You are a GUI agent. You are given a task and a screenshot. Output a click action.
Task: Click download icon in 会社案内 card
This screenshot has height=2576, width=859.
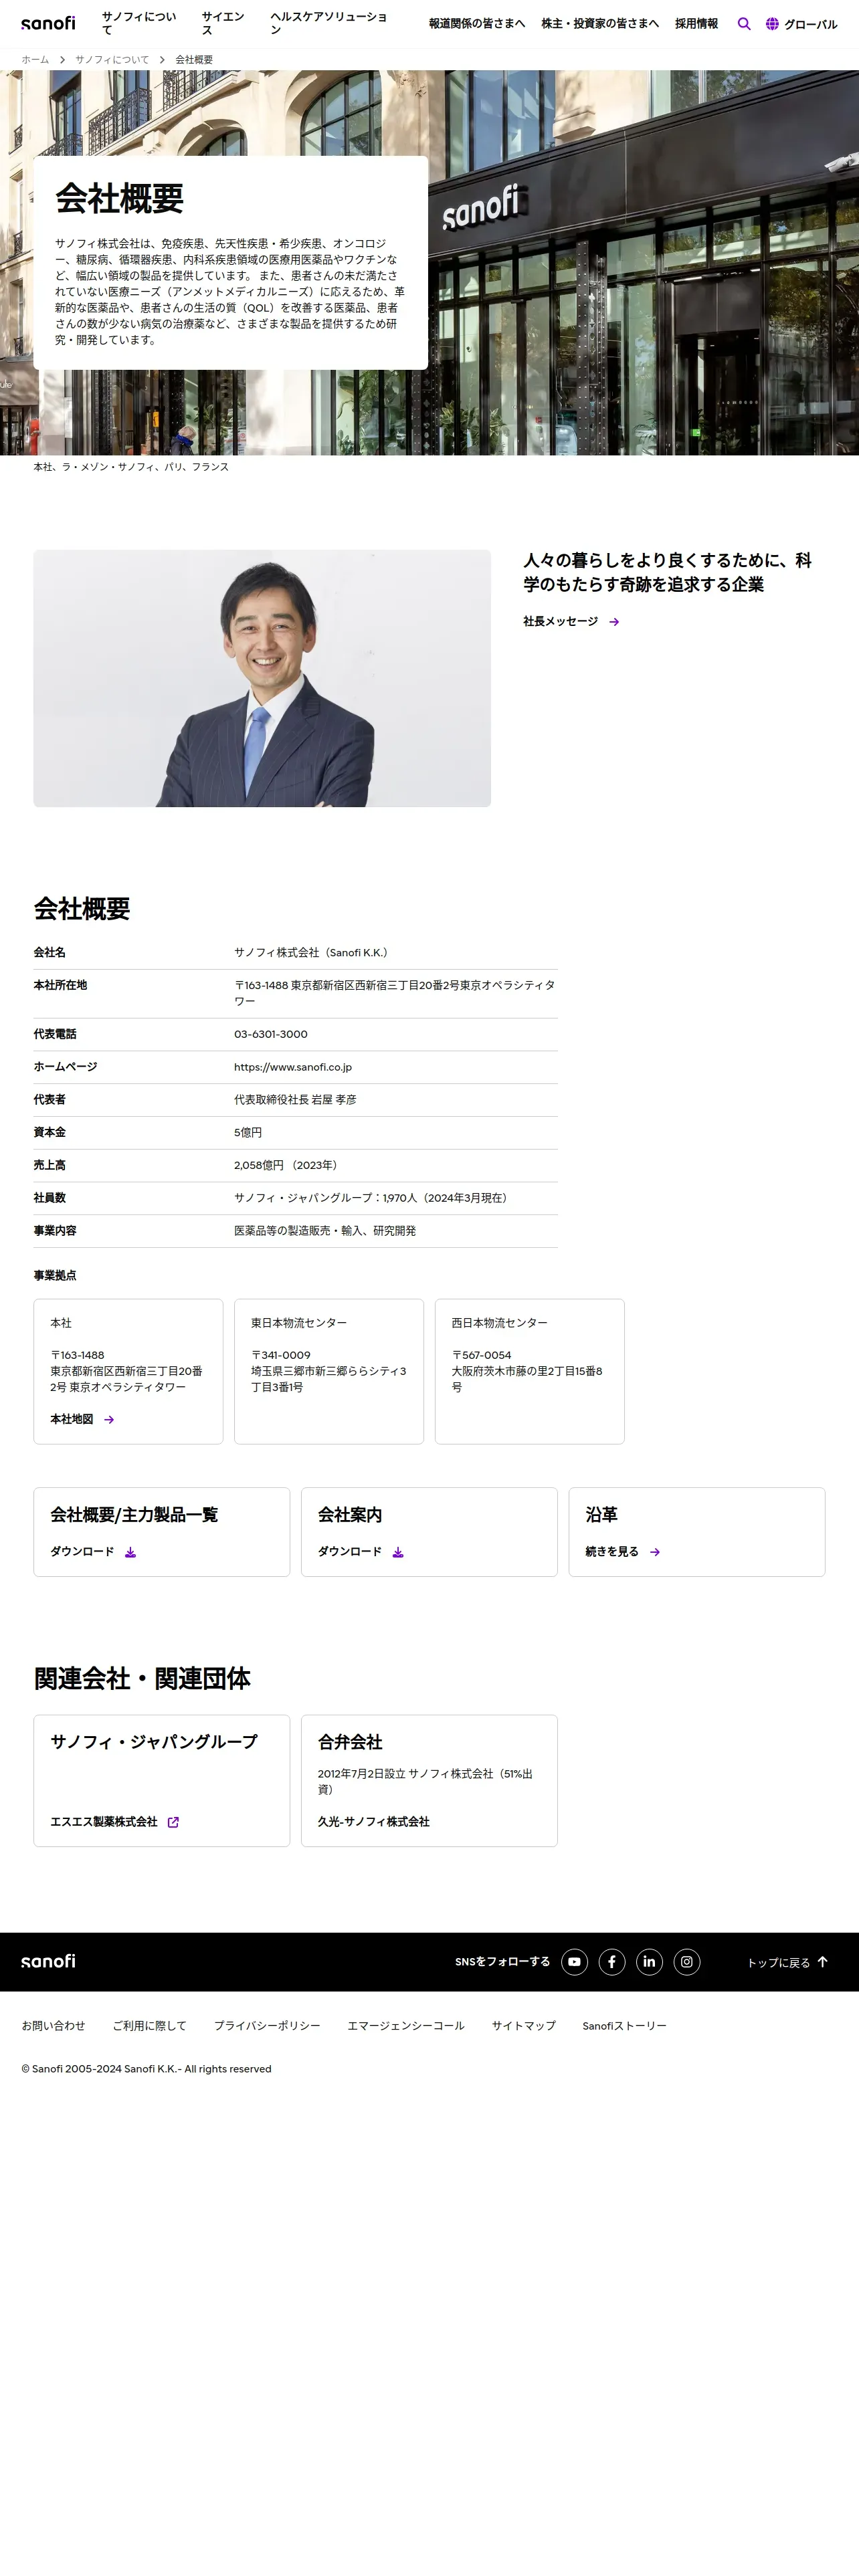pos(398,1552)
